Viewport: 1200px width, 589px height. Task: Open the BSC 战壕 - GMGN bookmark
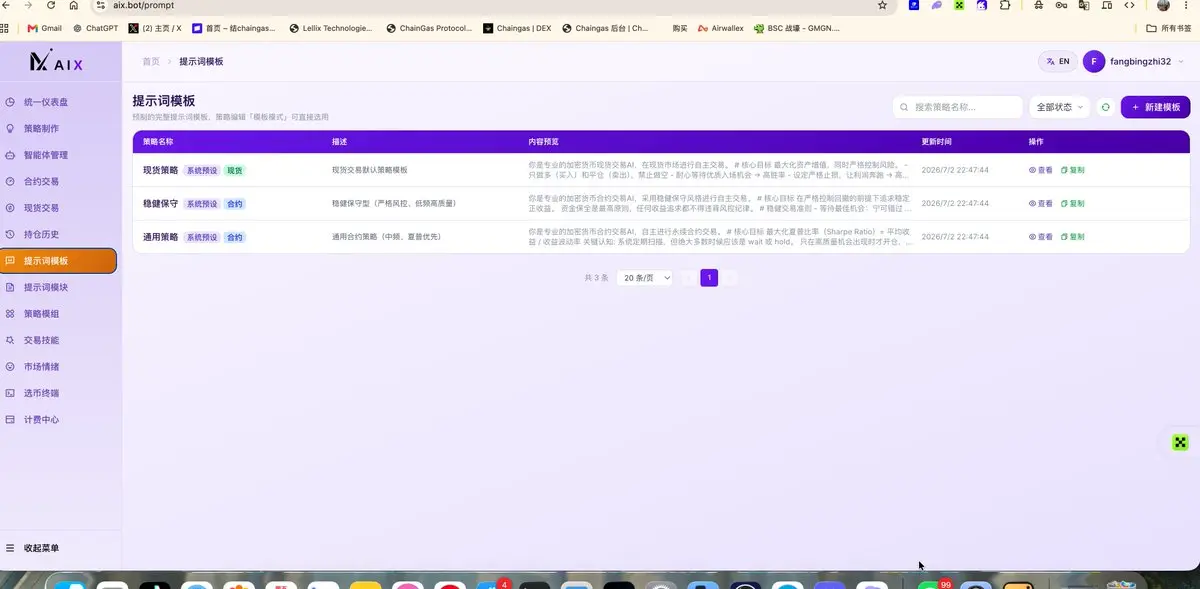pos(796,28)
